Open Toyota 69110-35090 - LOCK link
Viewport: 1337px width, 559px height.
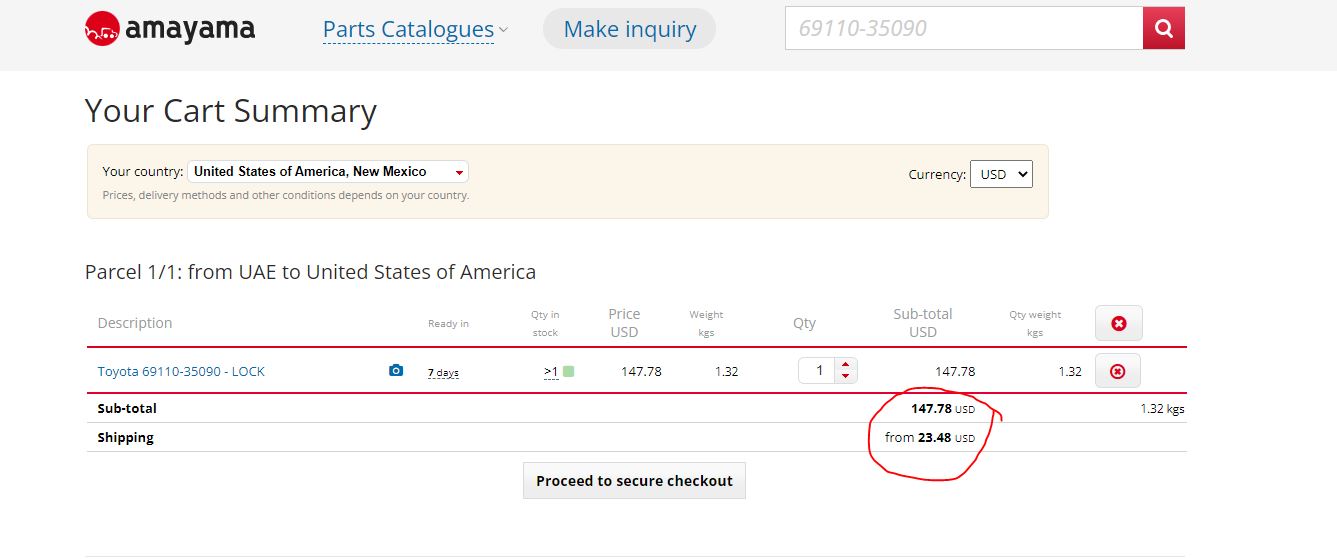click(181, 371)
